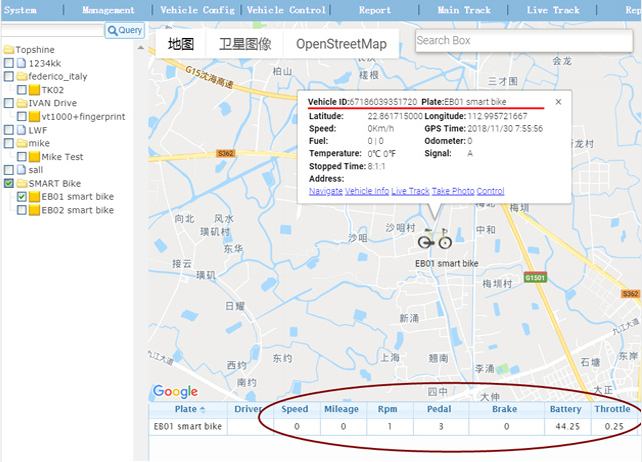Open the Take Photo link
This screenshot has height=462, width=642.
(x=453, y=191)
